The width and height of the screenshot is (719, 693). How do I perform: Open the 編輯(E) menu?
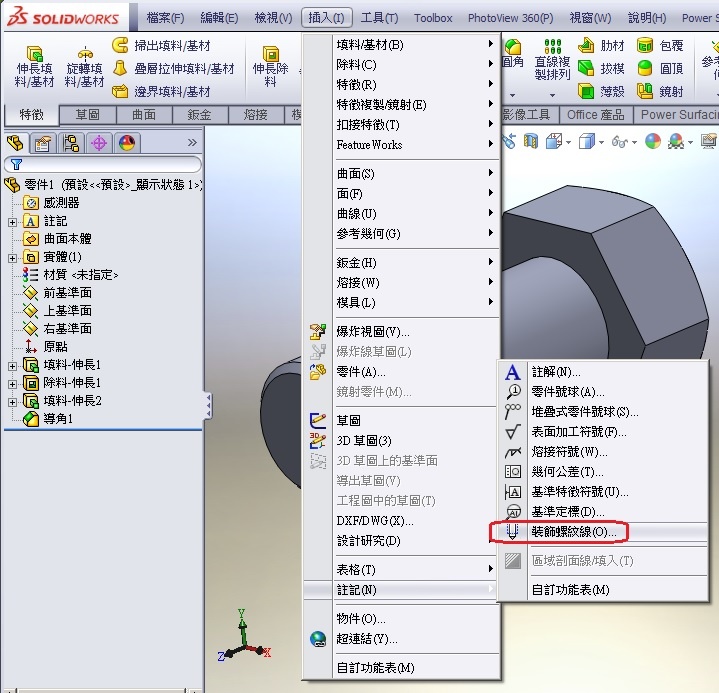[x=219, y=18]
